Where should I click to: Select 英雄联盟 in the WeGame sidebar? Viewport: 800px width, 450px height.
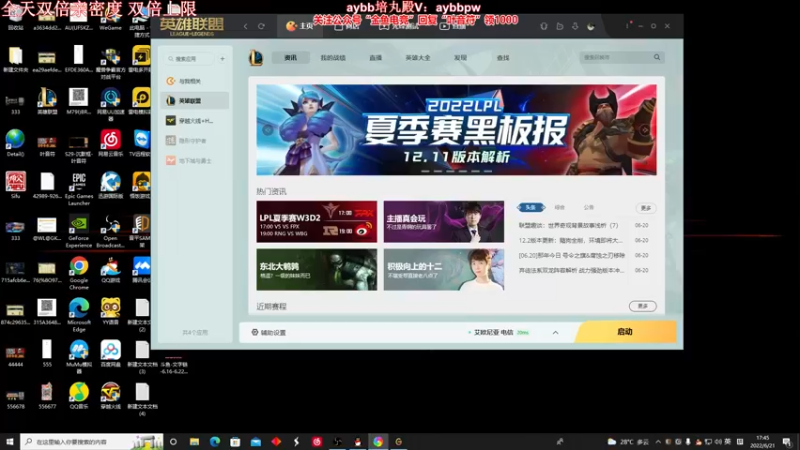tap(195, 101)
